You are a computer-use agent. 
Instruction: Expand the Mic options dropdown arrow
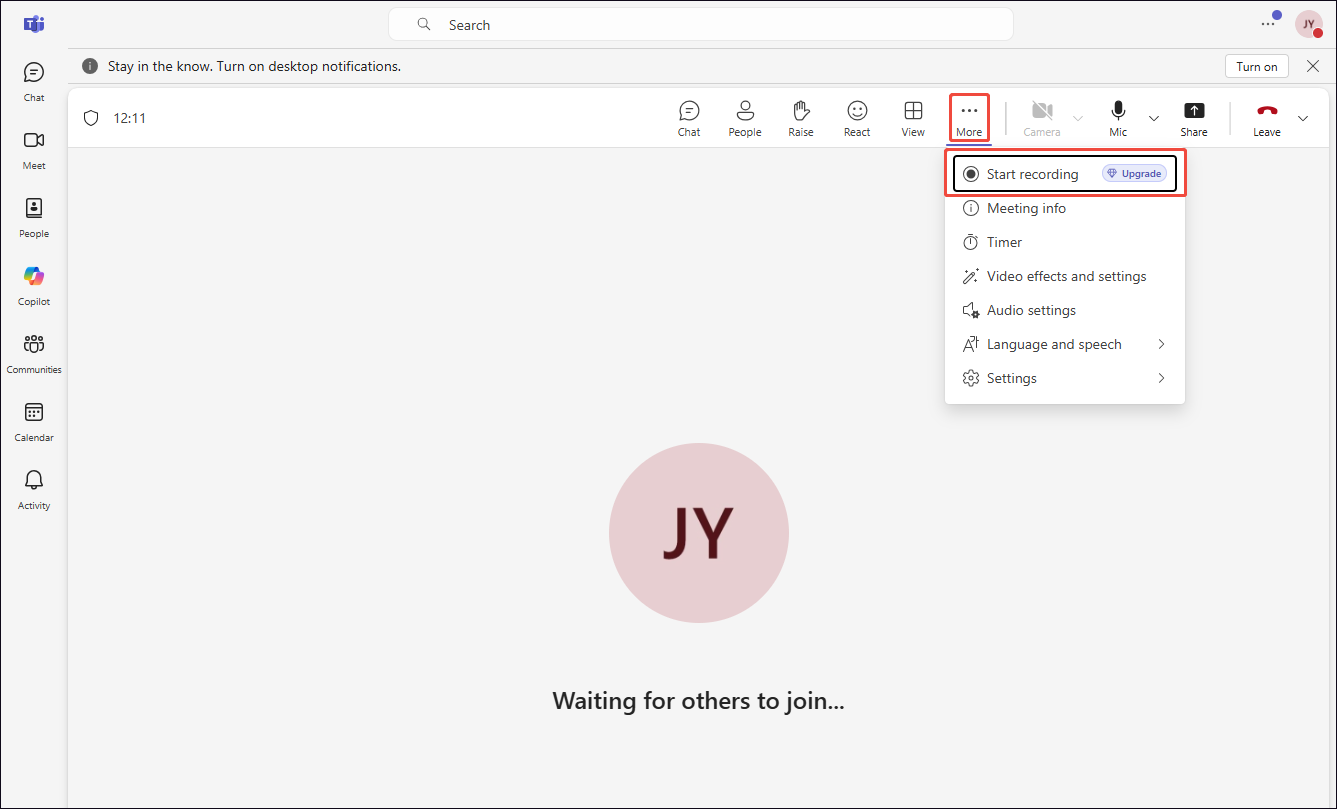[1154, 118]
